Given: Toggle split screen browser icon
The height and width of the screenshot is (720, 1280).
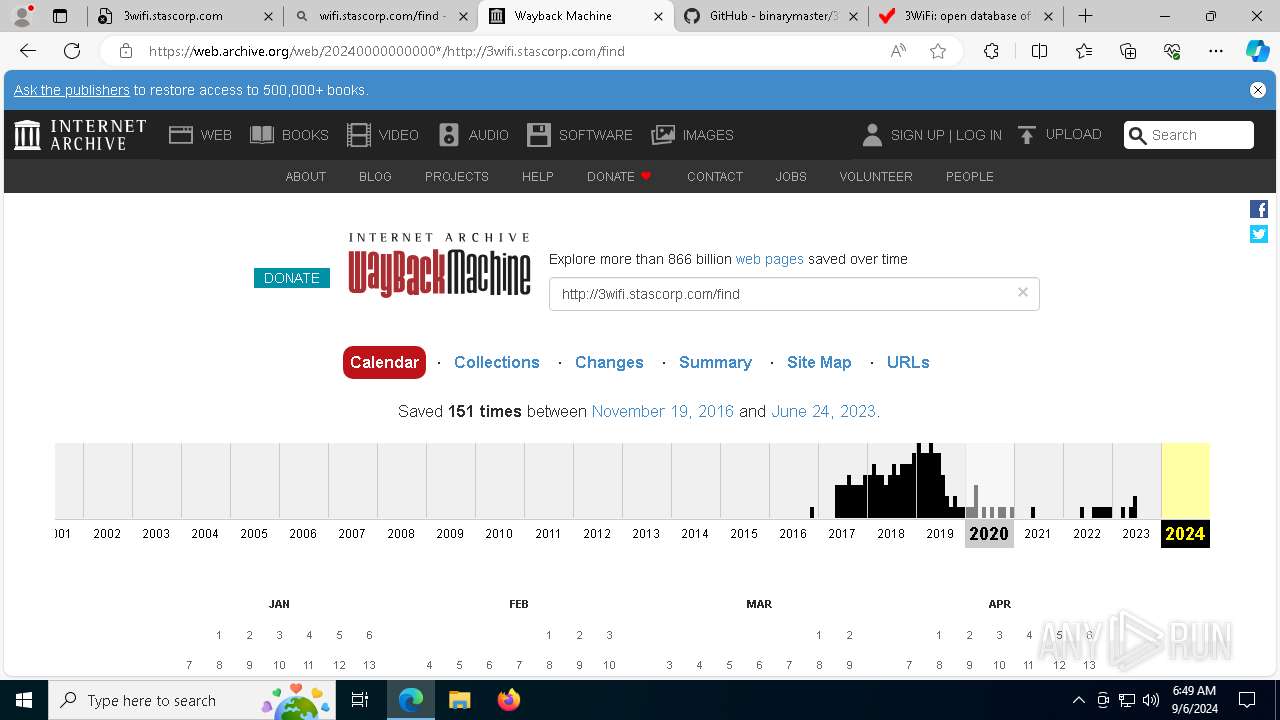Looking at the screenshot, I should click(x=1039, y=51).
